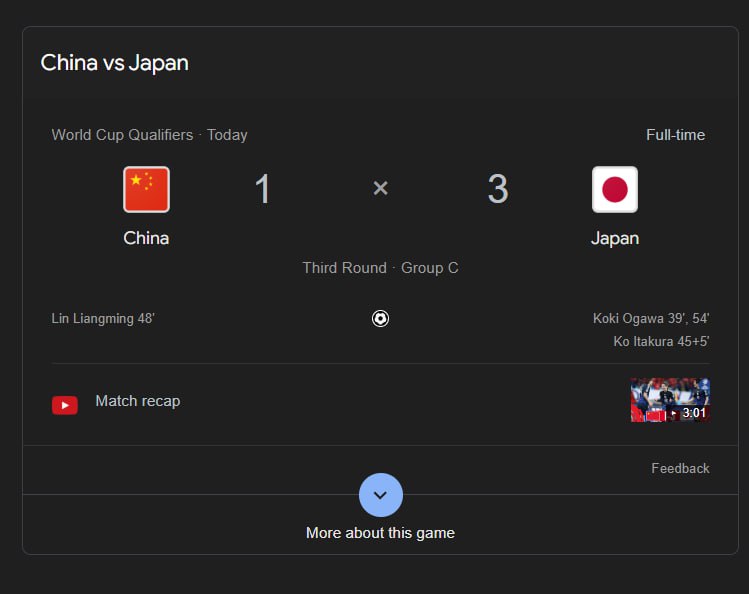Click the red YouTube play icon

point(65,405)
